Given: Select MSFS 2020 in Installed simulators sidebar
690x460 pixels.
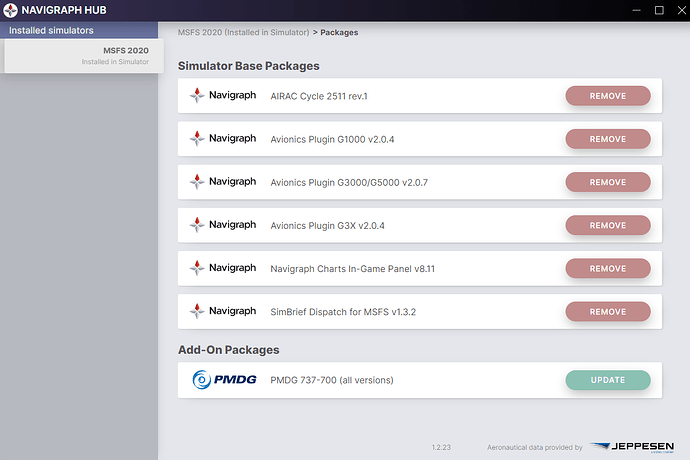Looking at the screenshot, I should click(x=84, y=56).
